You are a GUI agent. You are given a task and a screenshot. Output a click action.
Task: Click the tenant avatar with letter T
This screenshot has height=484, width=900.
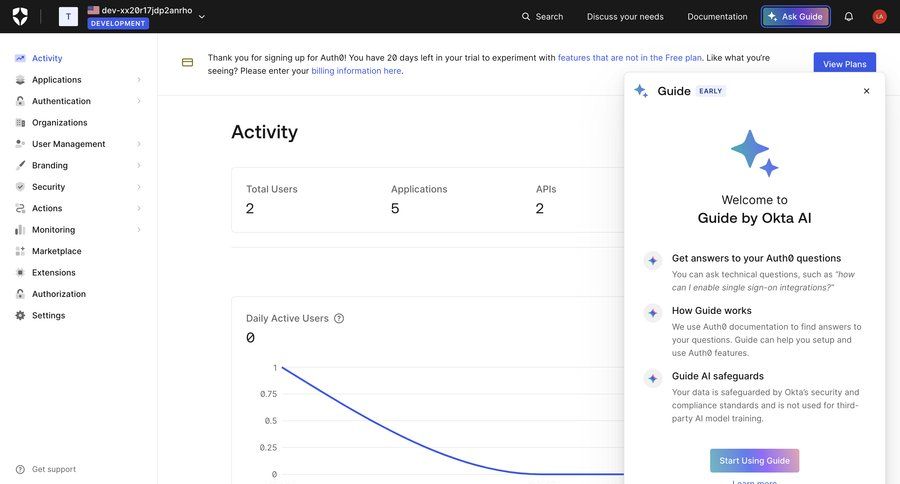(68, 16)
